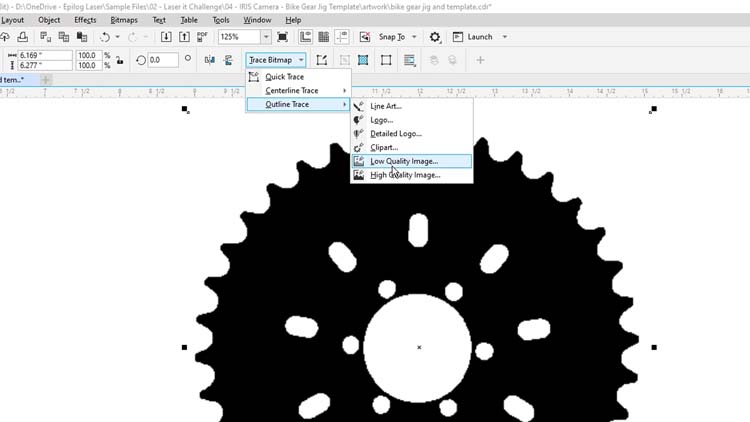The width and height of the screenshot is (750, 422).
Task: Open the Bitmaps menu
Action: [x=124, y=20]
